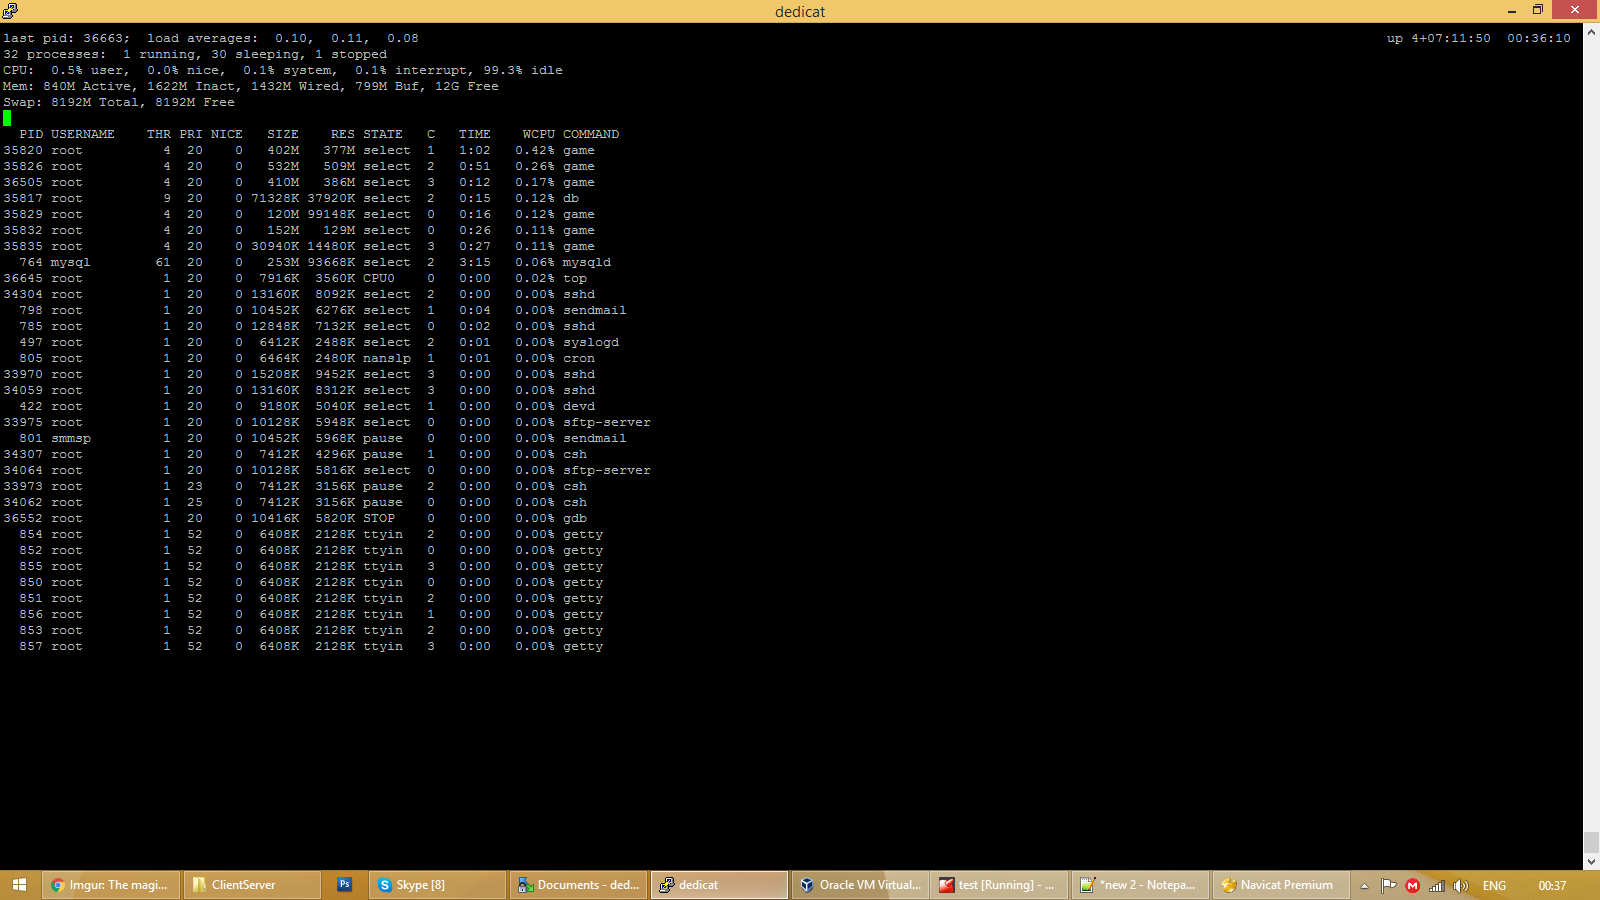
Task: Switch to Documents WinSCP window
Action: (578, 885)
